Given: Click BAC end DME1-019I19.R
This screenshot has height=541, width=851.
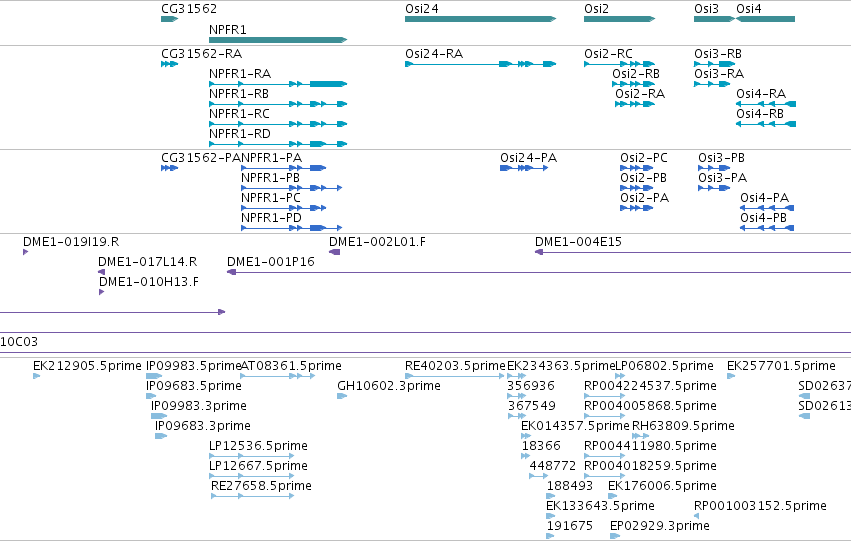Looking at the screenshot, I should tap(26, 252).
